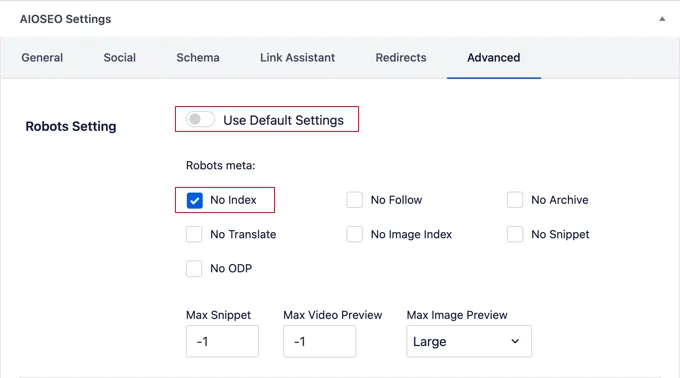Screen dimensions: 680x378
Task: Click the AIOSEO Settings heading
Action: [65, 19]
